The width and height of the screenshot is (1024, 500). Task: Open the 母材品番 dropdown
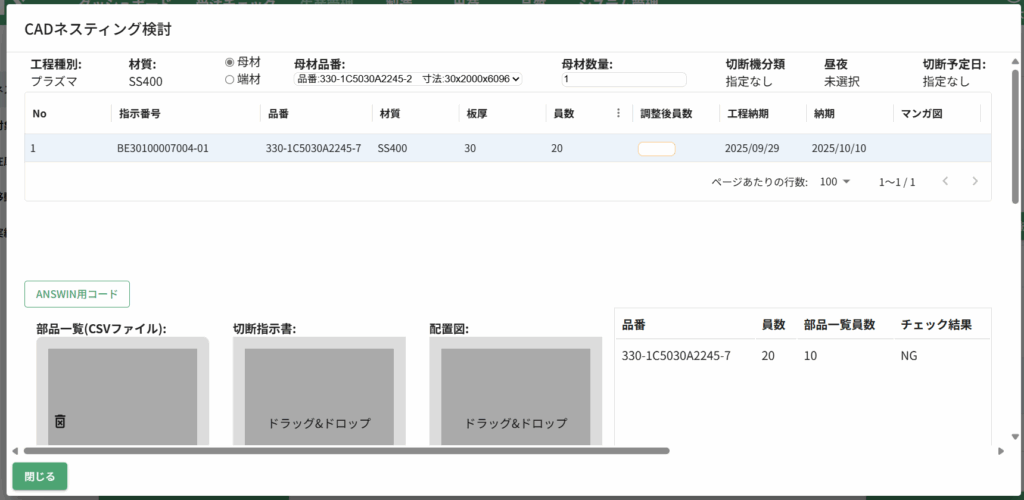click(408, 79)
